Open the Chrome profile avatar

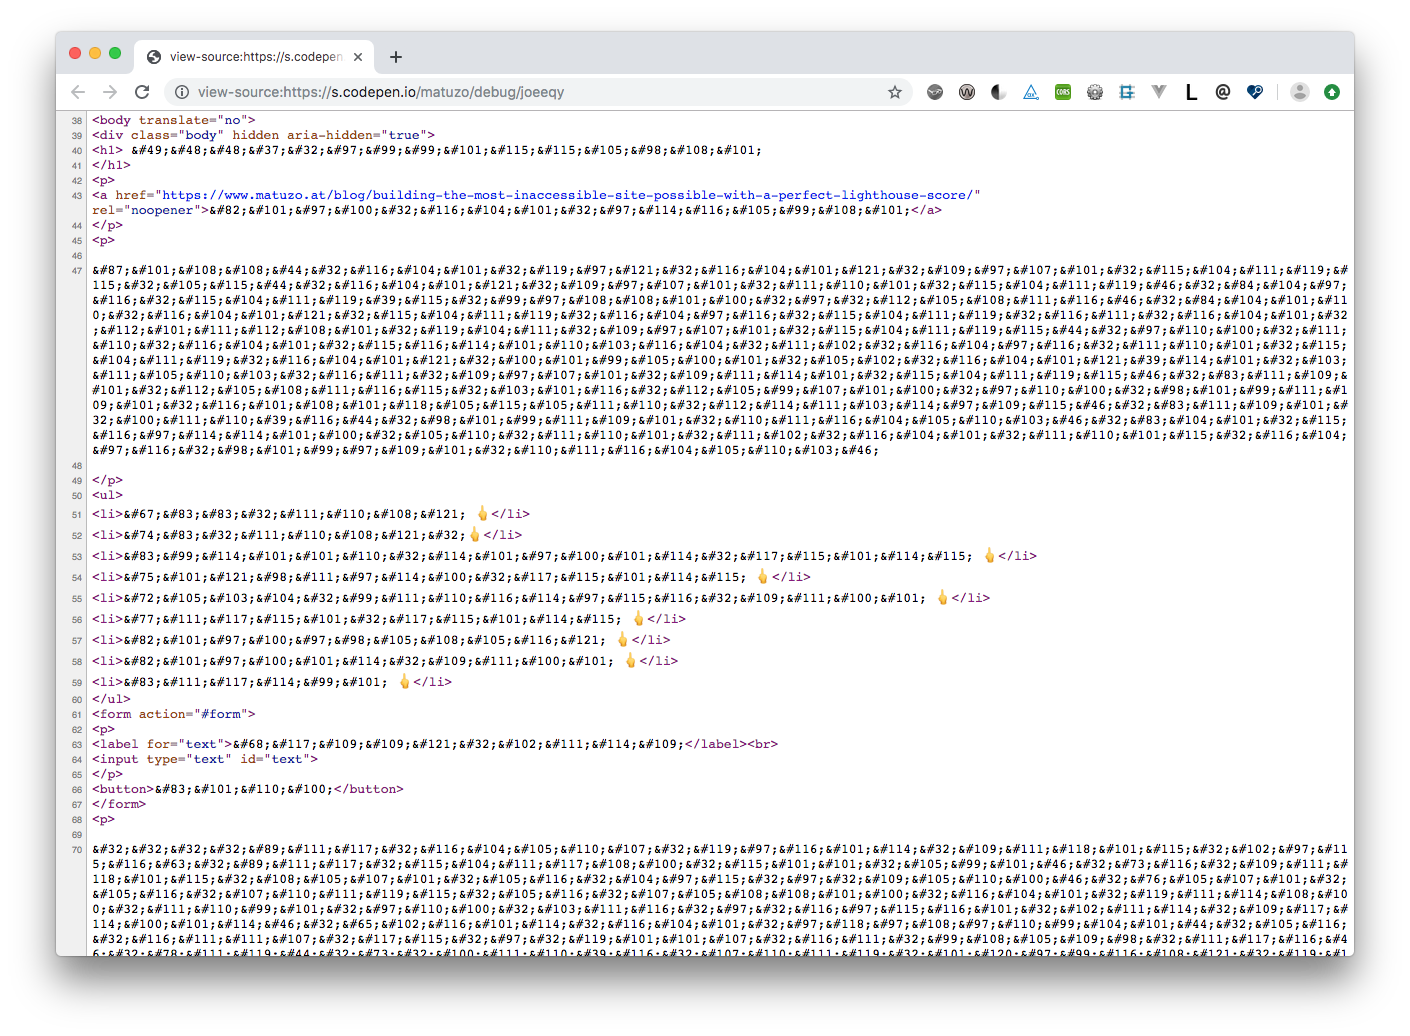click(1300, 92)
